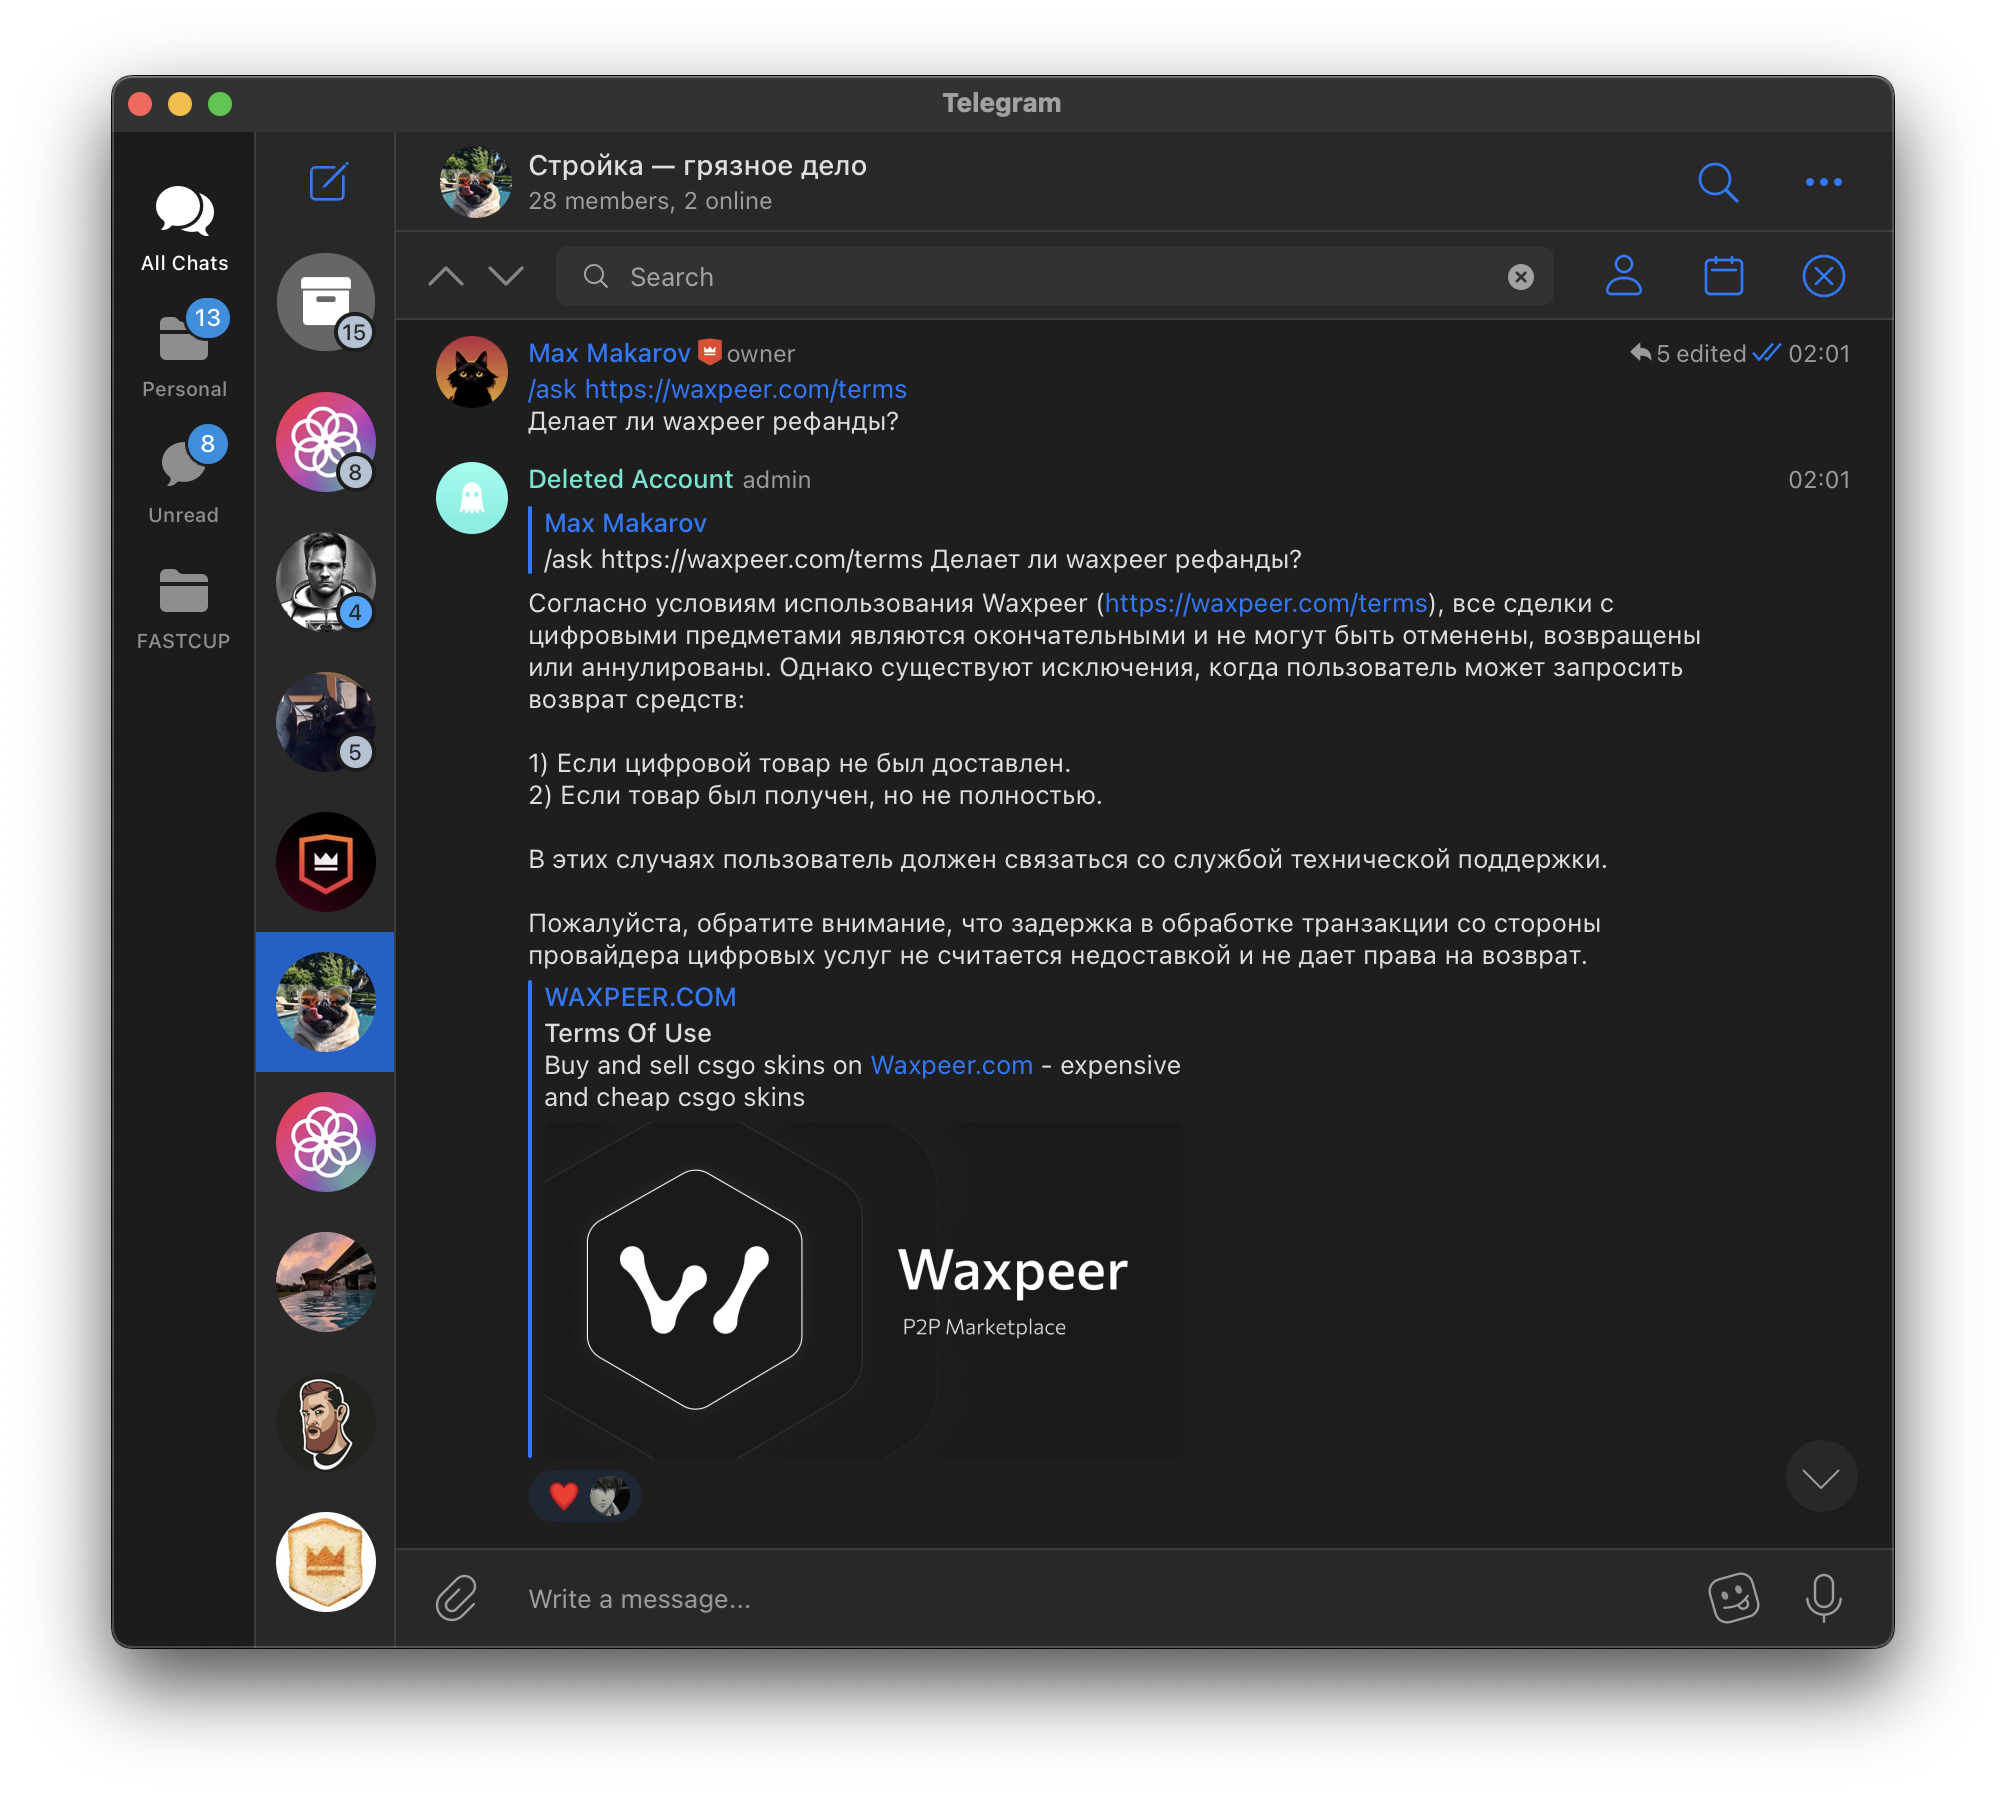This screenshot has width=2006, height=1796.
Task: Close the search bar with X circle
Action: 1823,276
